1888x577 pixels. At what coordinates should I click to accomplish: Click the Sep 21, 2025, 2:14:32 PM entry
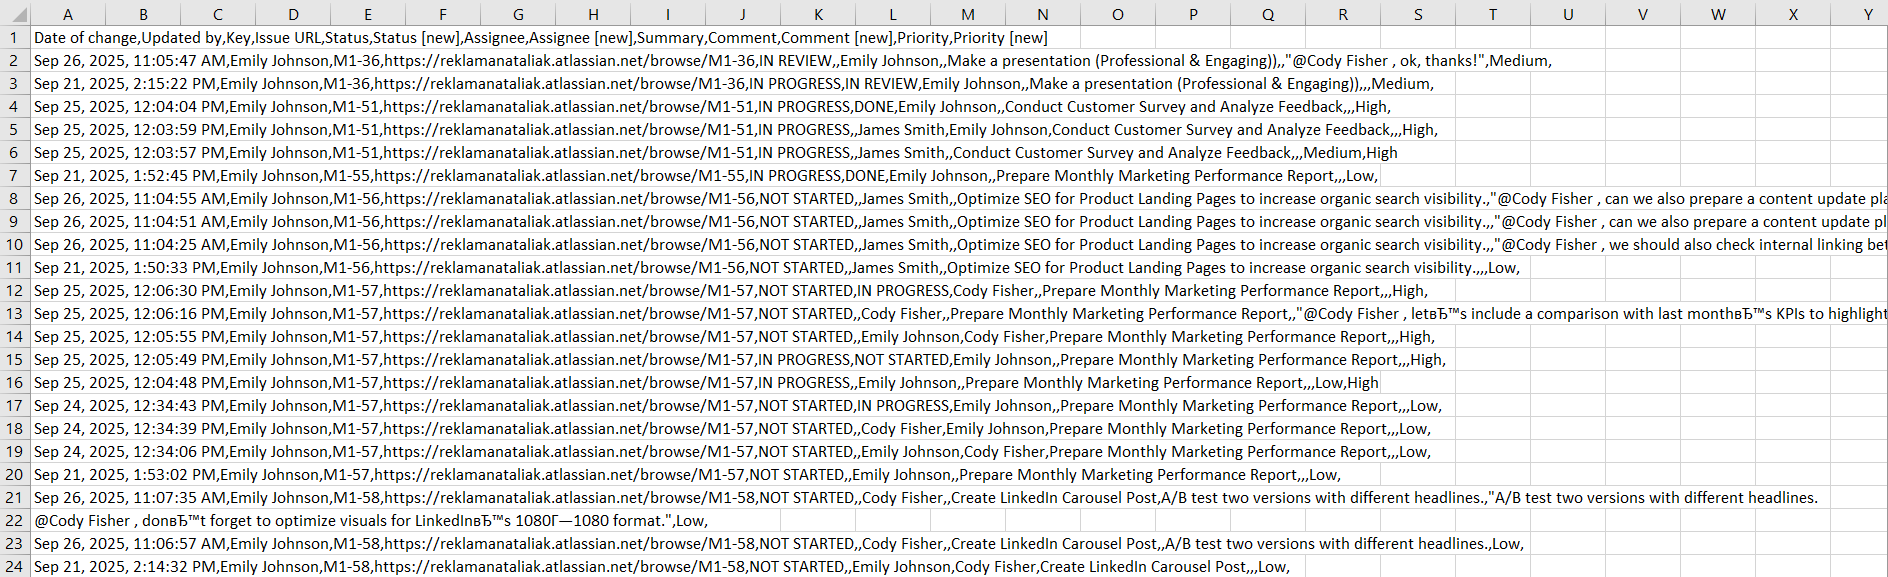click(125, 567)
